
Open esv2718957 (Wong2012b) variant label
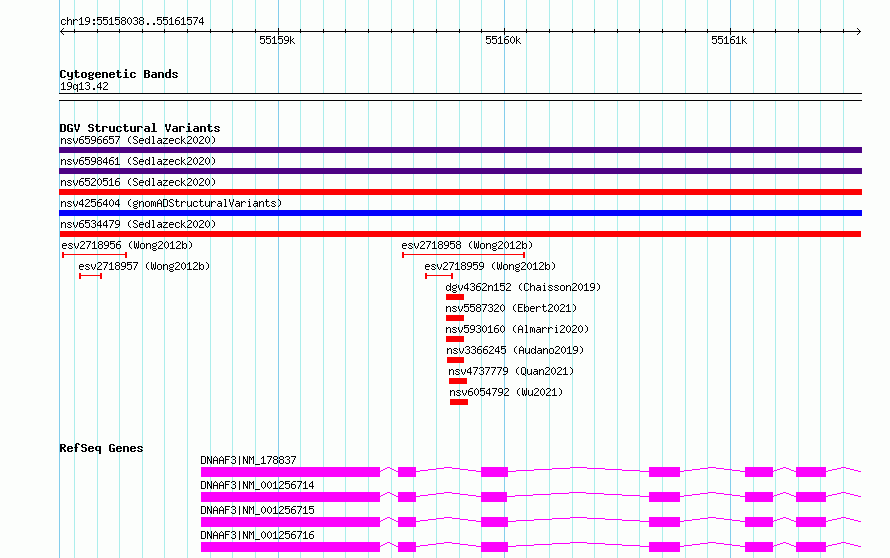144,266
